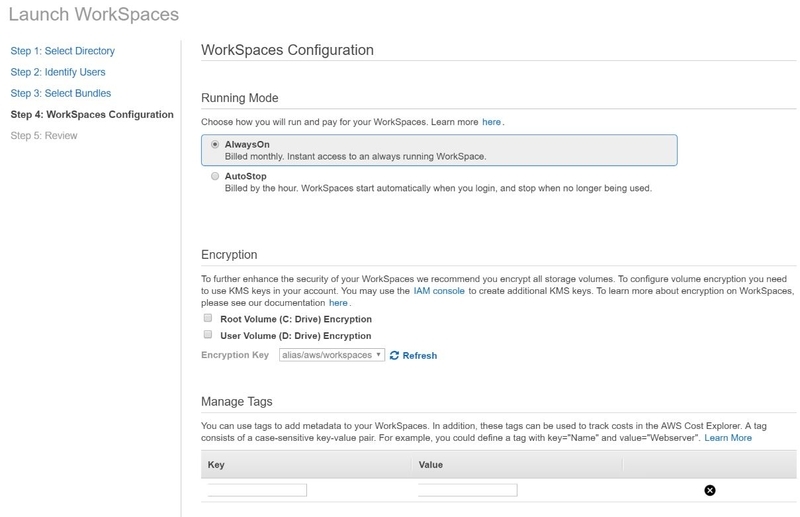Click the Refresh circular arrows icon

tap(394, 355)
